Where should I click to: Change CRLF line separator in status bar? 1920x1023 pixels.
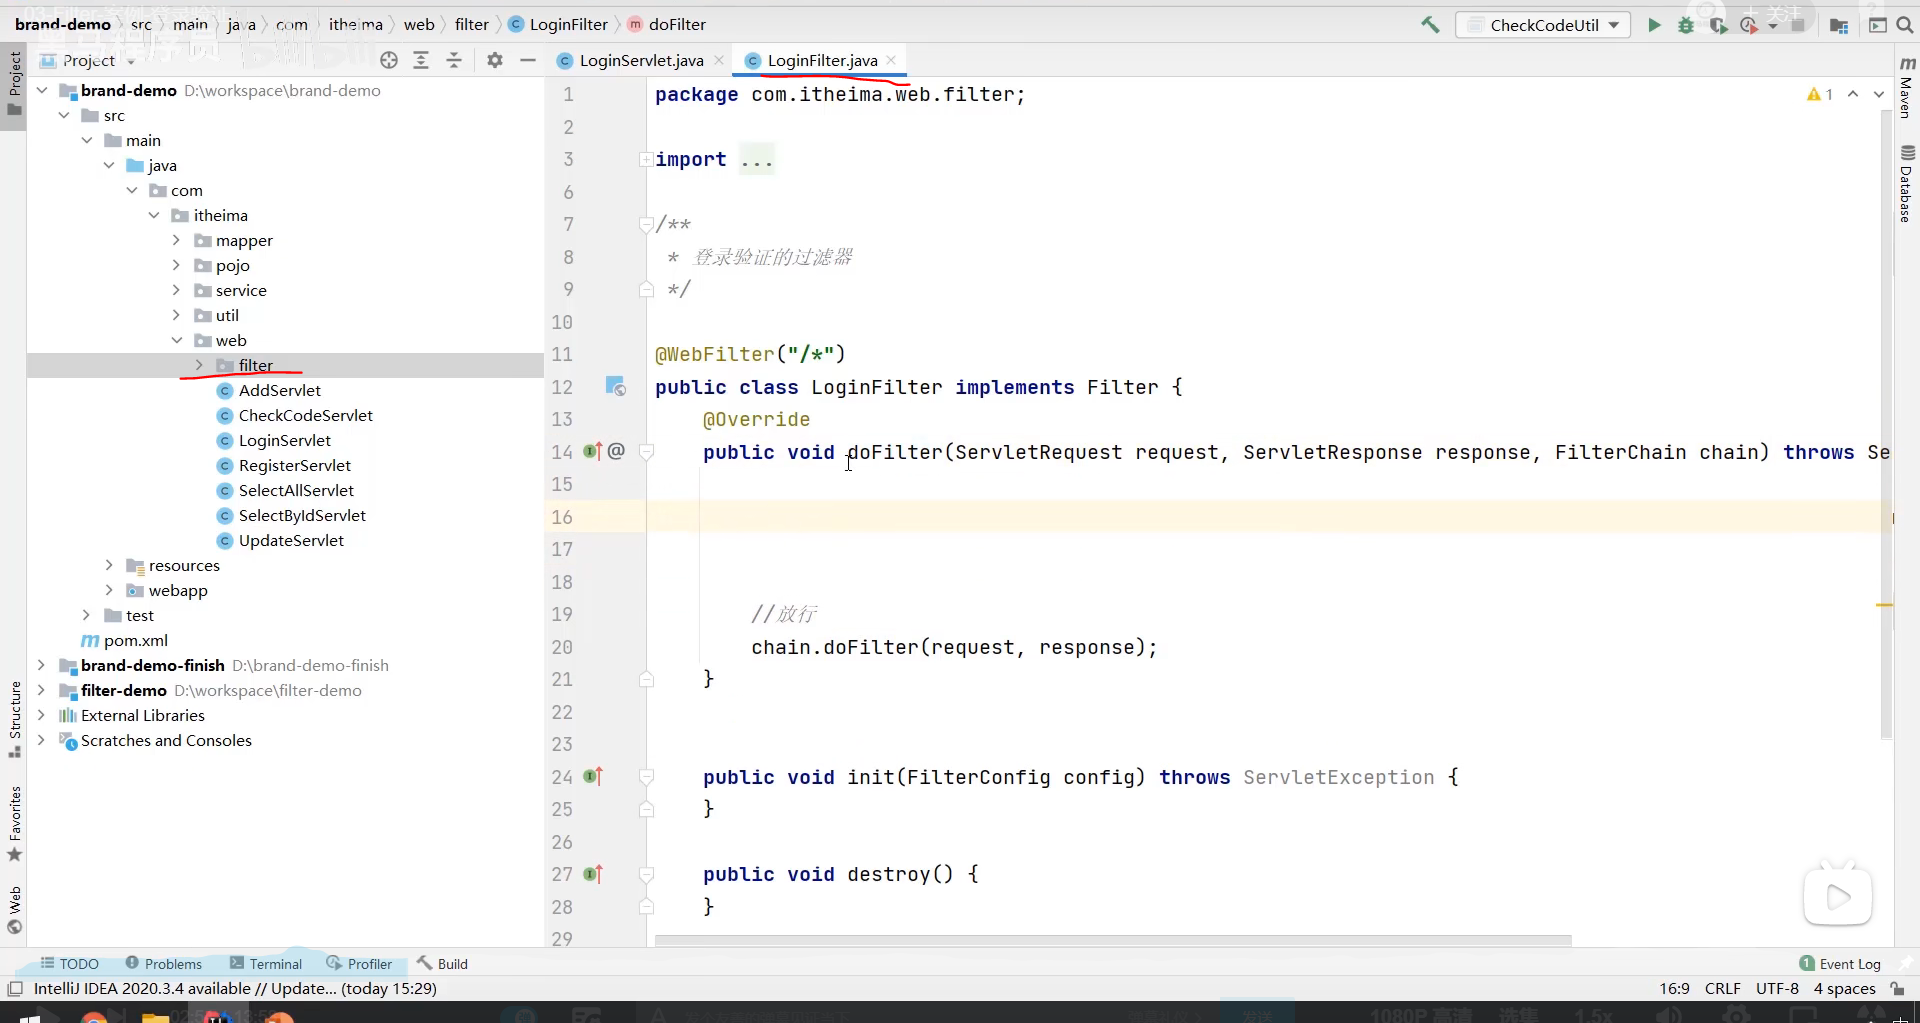coord(1723,989)
